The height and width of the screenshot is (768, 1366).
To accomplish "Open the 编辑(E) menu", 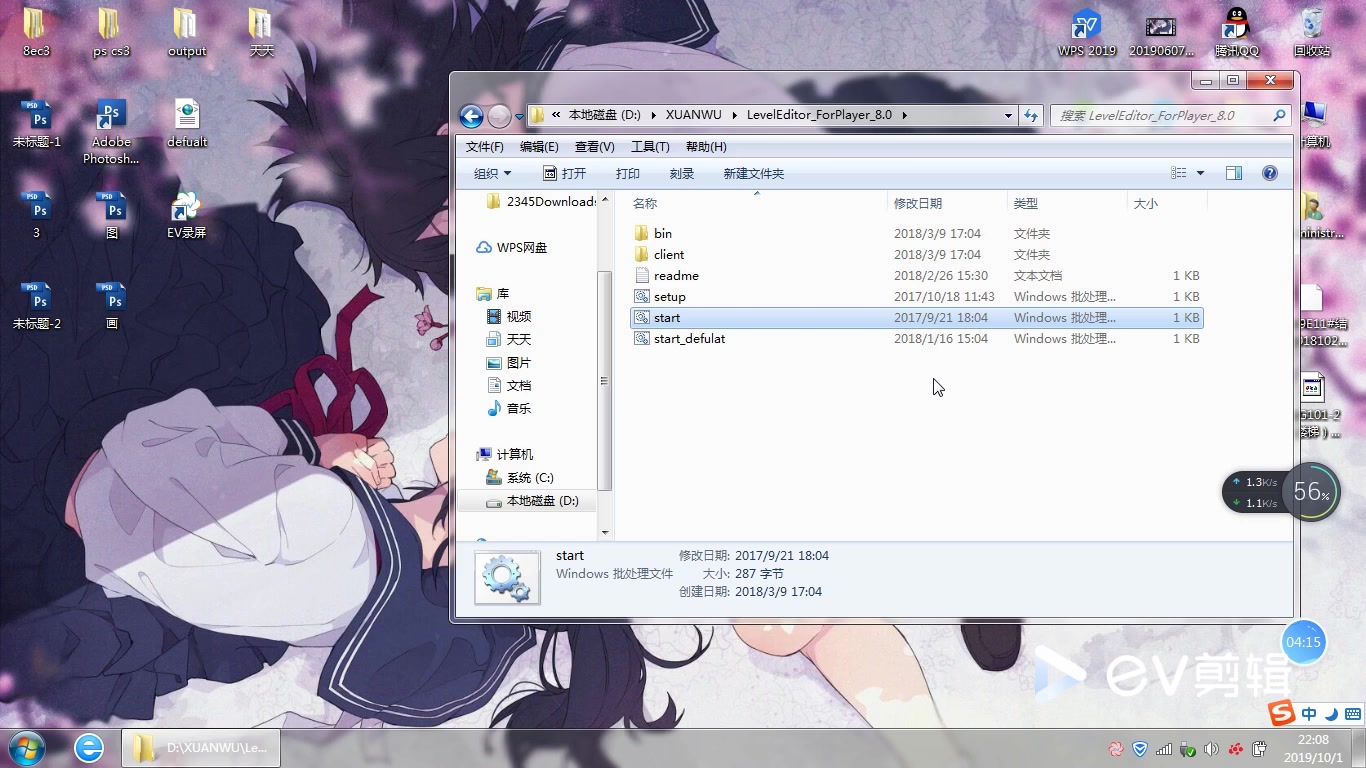I will click(x=539, y=147).
